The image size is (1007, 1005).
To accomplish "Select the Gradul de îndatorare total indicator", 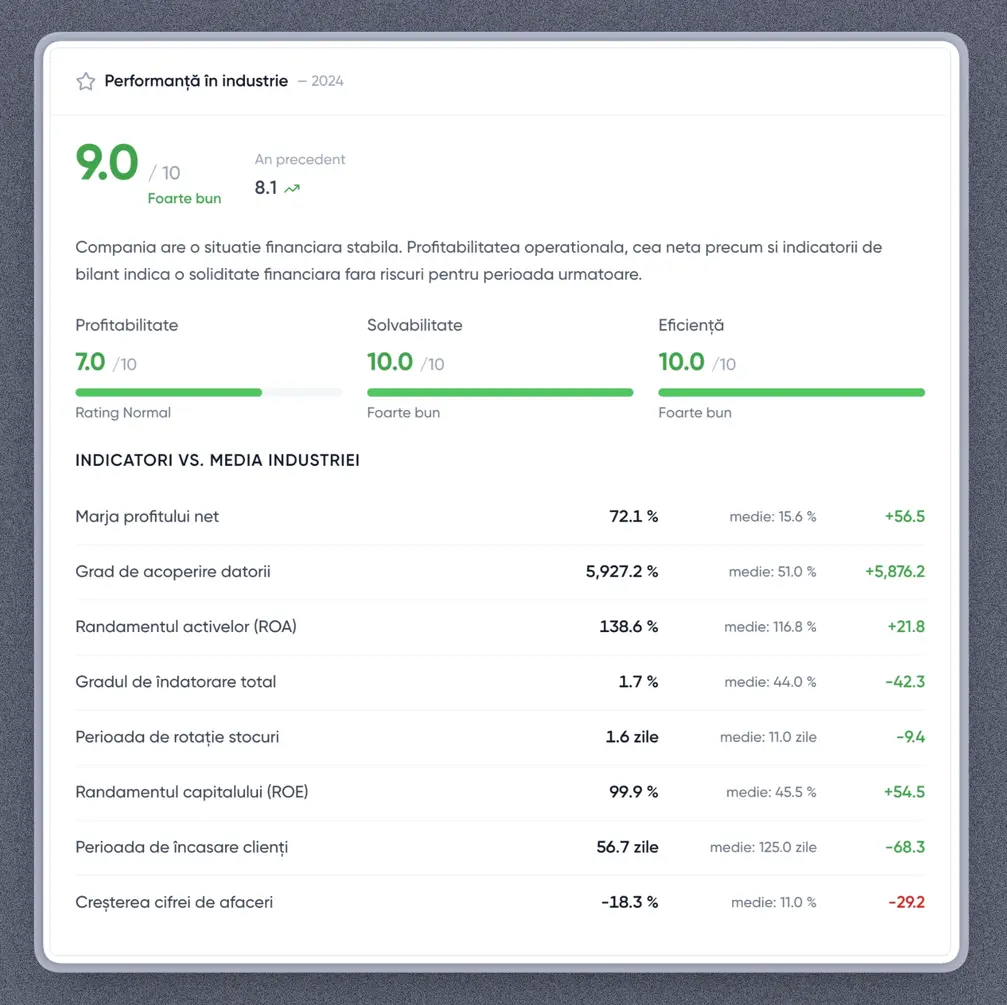I will (x=176, y=682).
